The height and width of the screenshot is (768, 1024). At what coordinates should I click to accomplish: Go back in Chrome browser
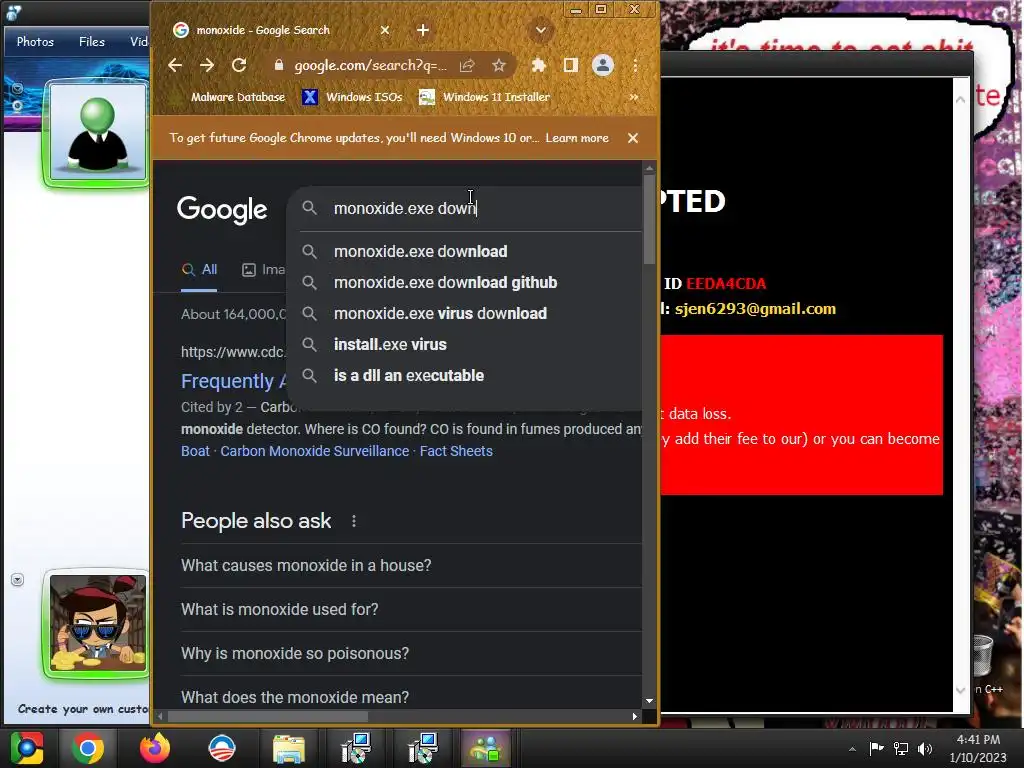click(x=175, y=65)
